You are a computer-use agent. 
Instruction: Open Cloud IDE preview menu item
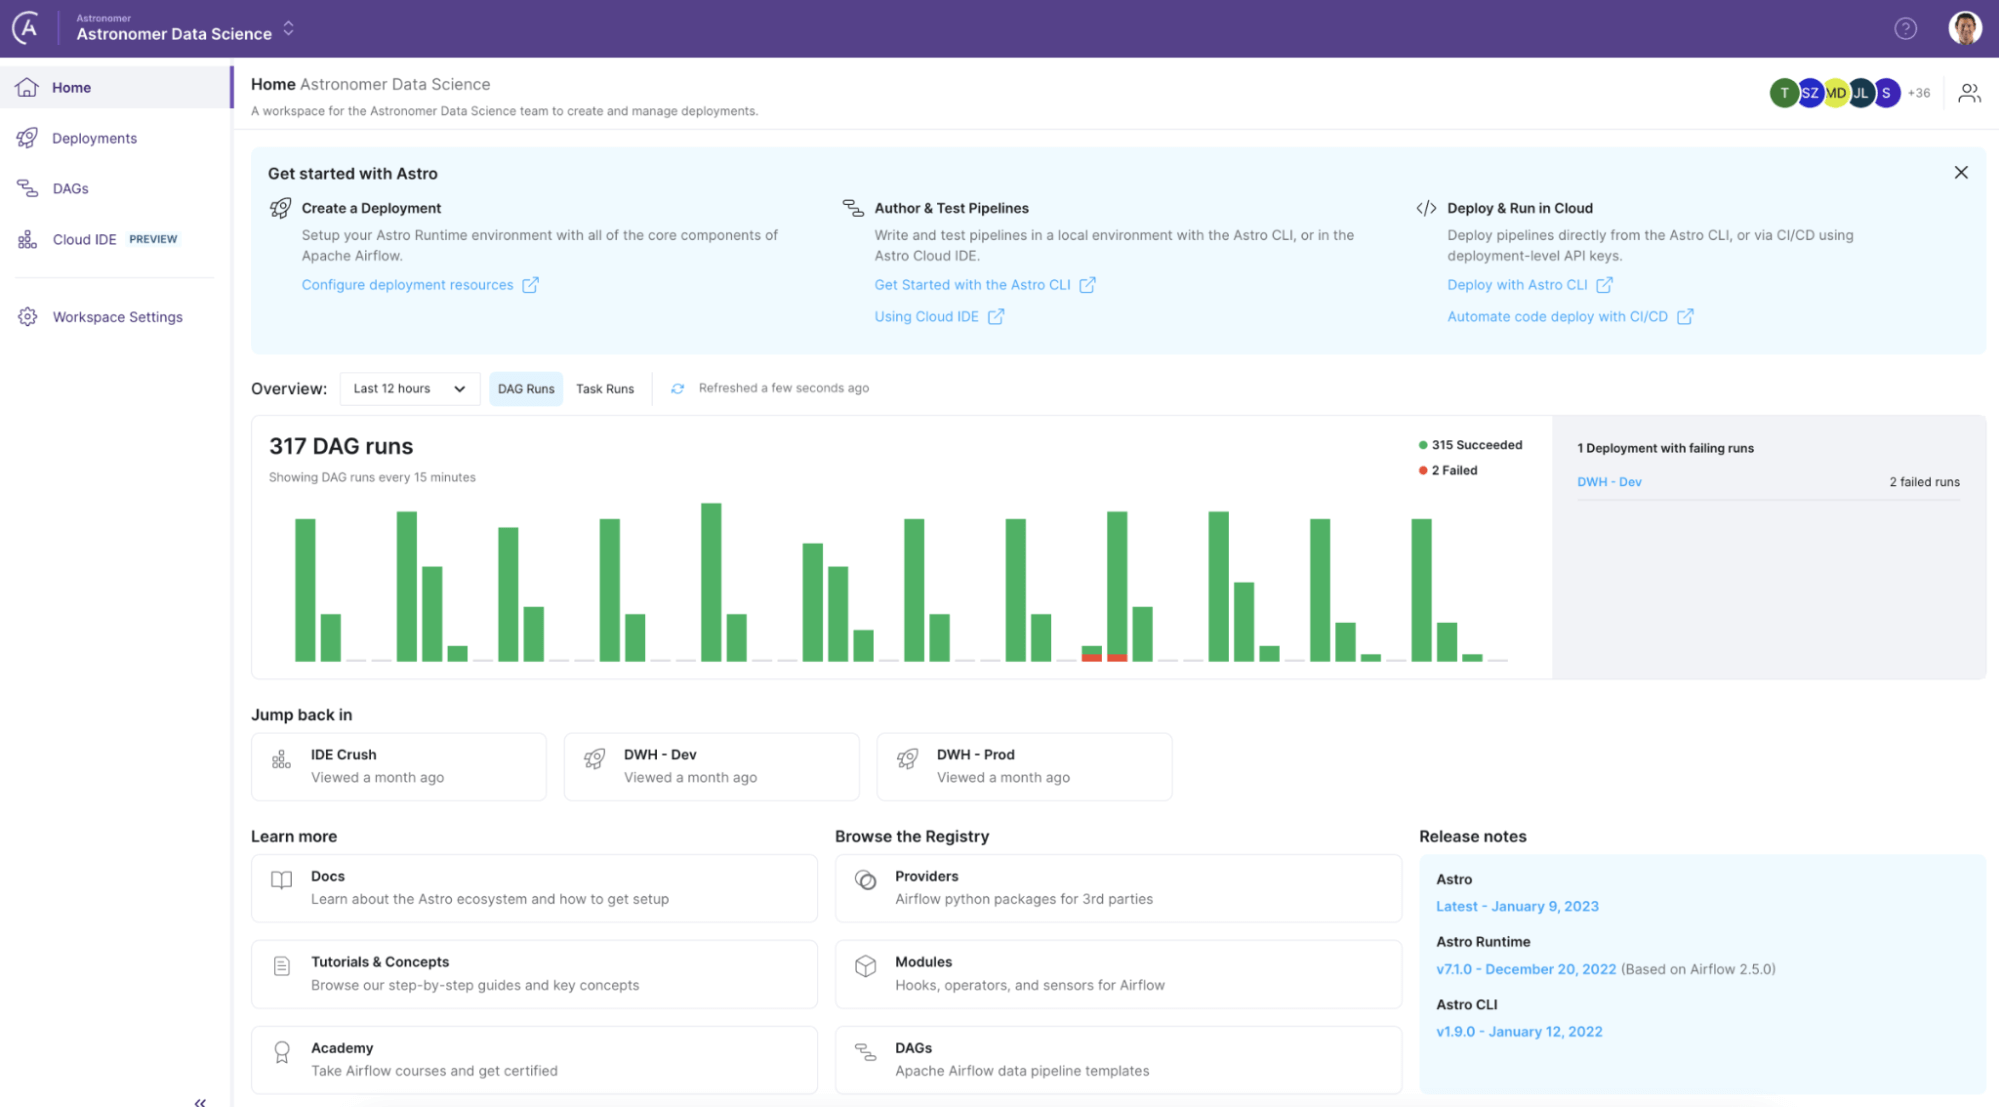(x=85, y=240)
